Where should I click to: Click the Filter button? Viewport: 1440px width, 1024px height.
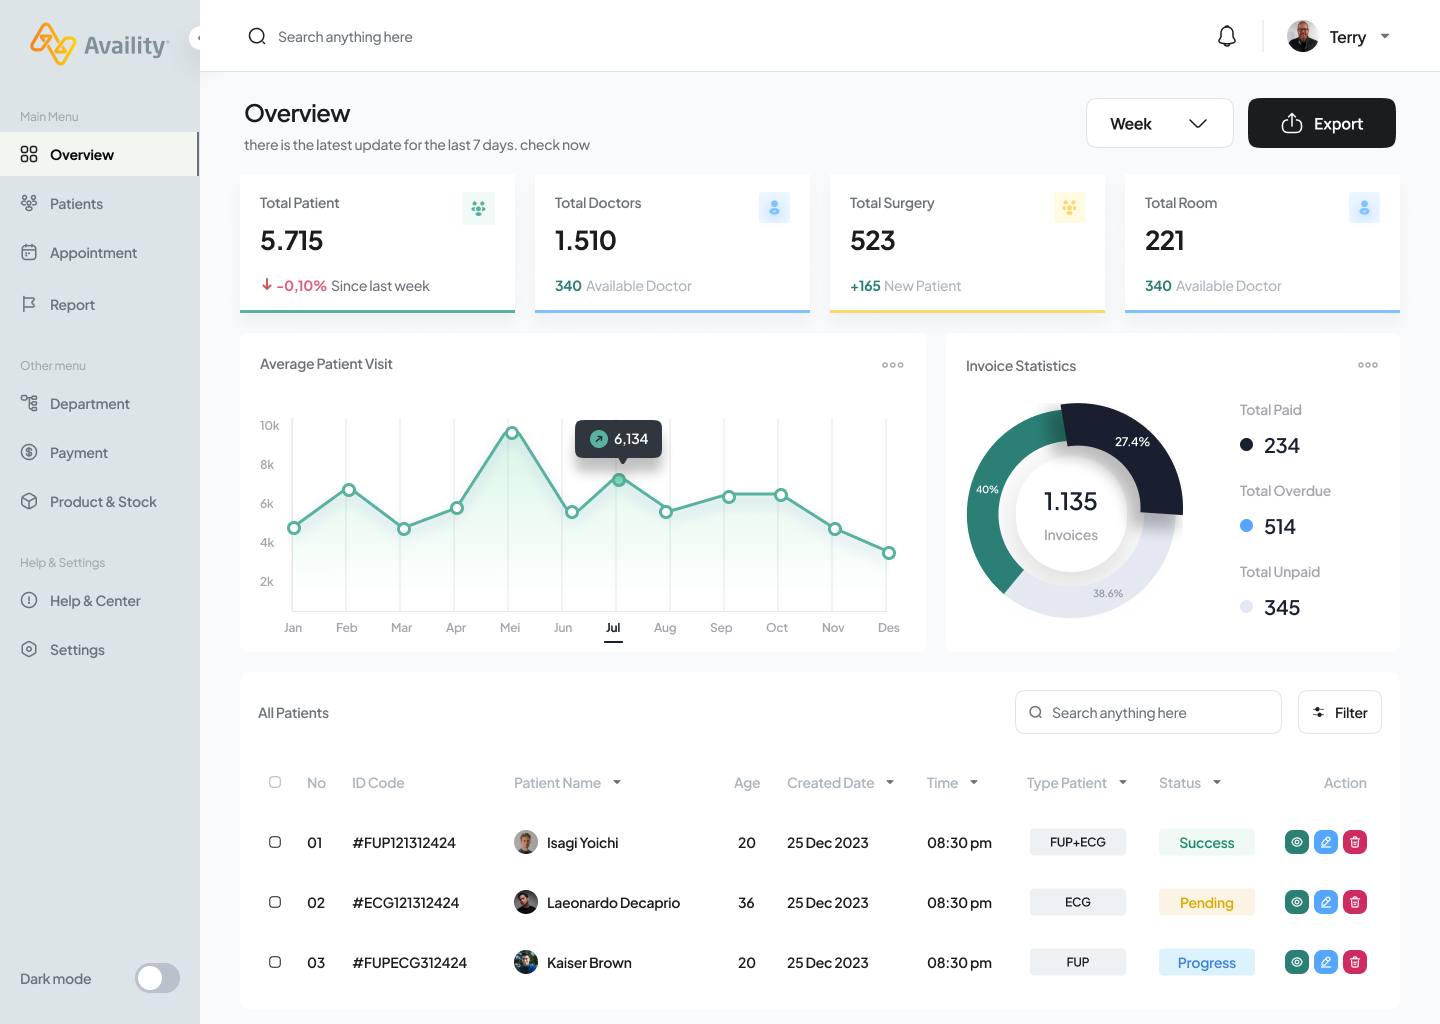pos(1339,712)
